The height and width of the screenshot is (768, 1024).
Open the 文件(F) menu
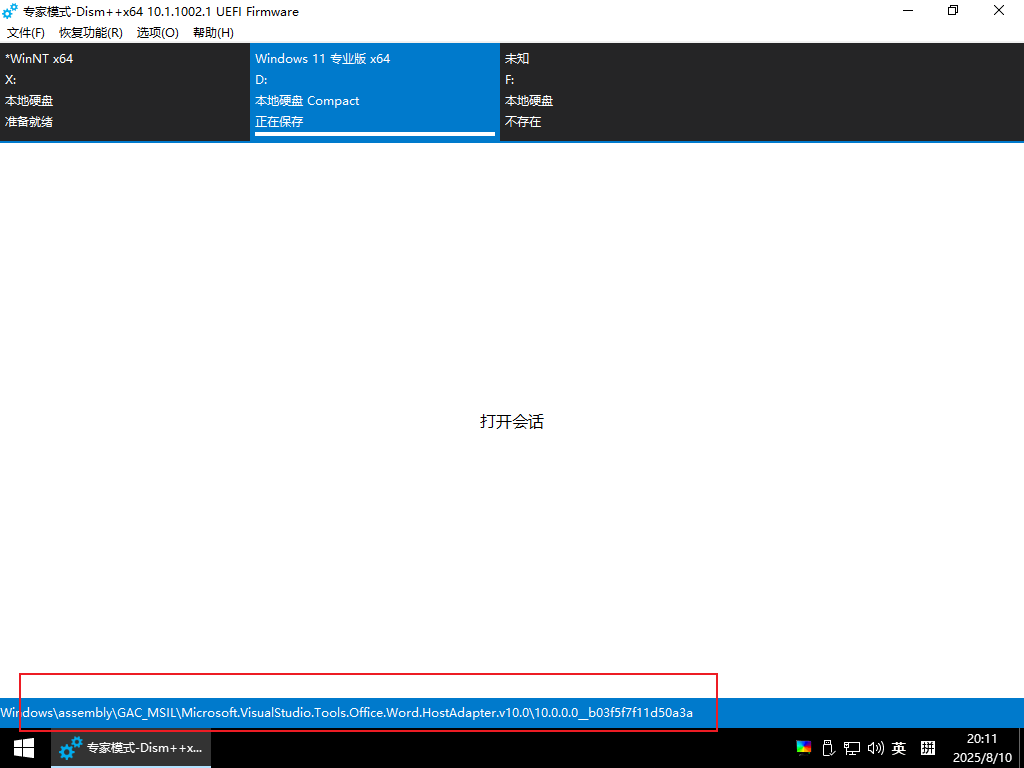coord(25,33)
